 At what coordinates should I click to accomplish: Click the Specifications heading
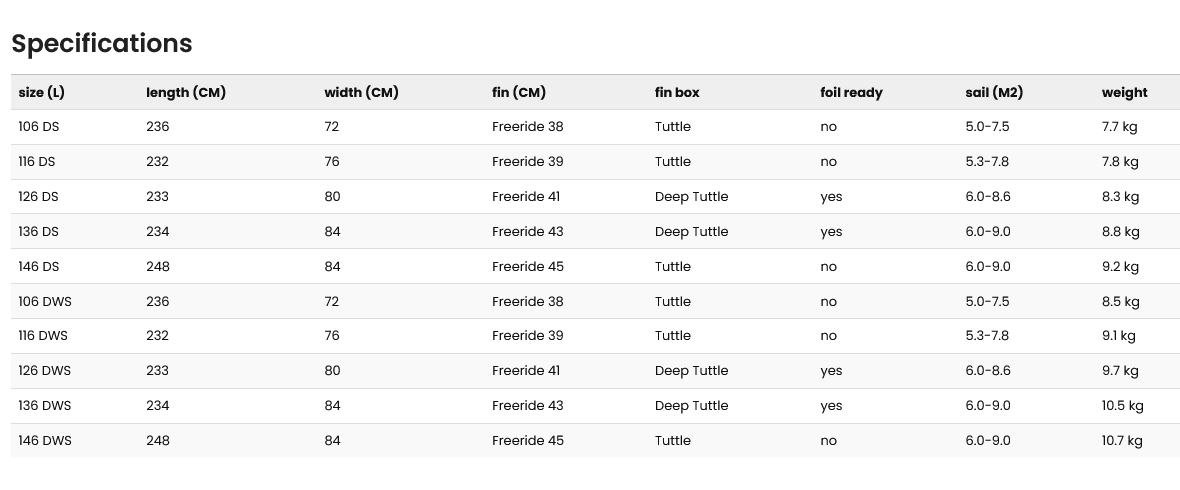(102, 44)
